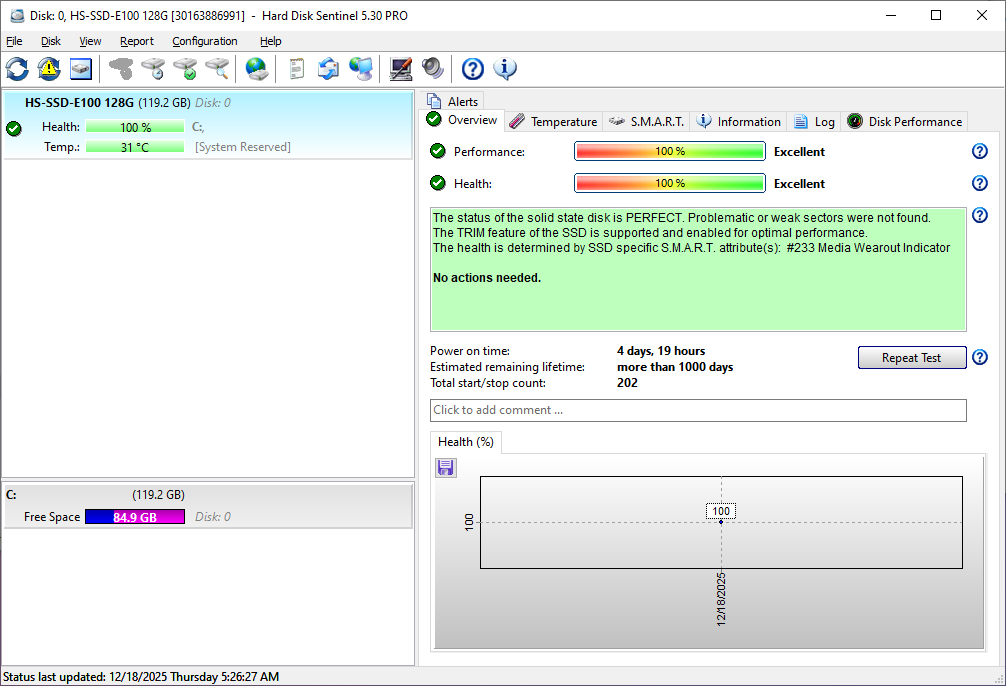Click the help icon next to Performance

click(x=980, y=151)
